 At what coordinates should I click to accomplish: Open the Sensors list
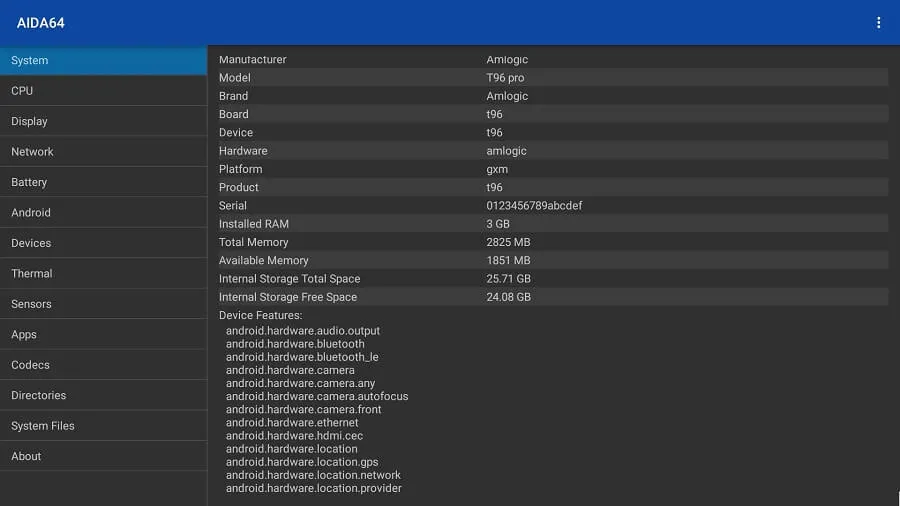(103, 304)
